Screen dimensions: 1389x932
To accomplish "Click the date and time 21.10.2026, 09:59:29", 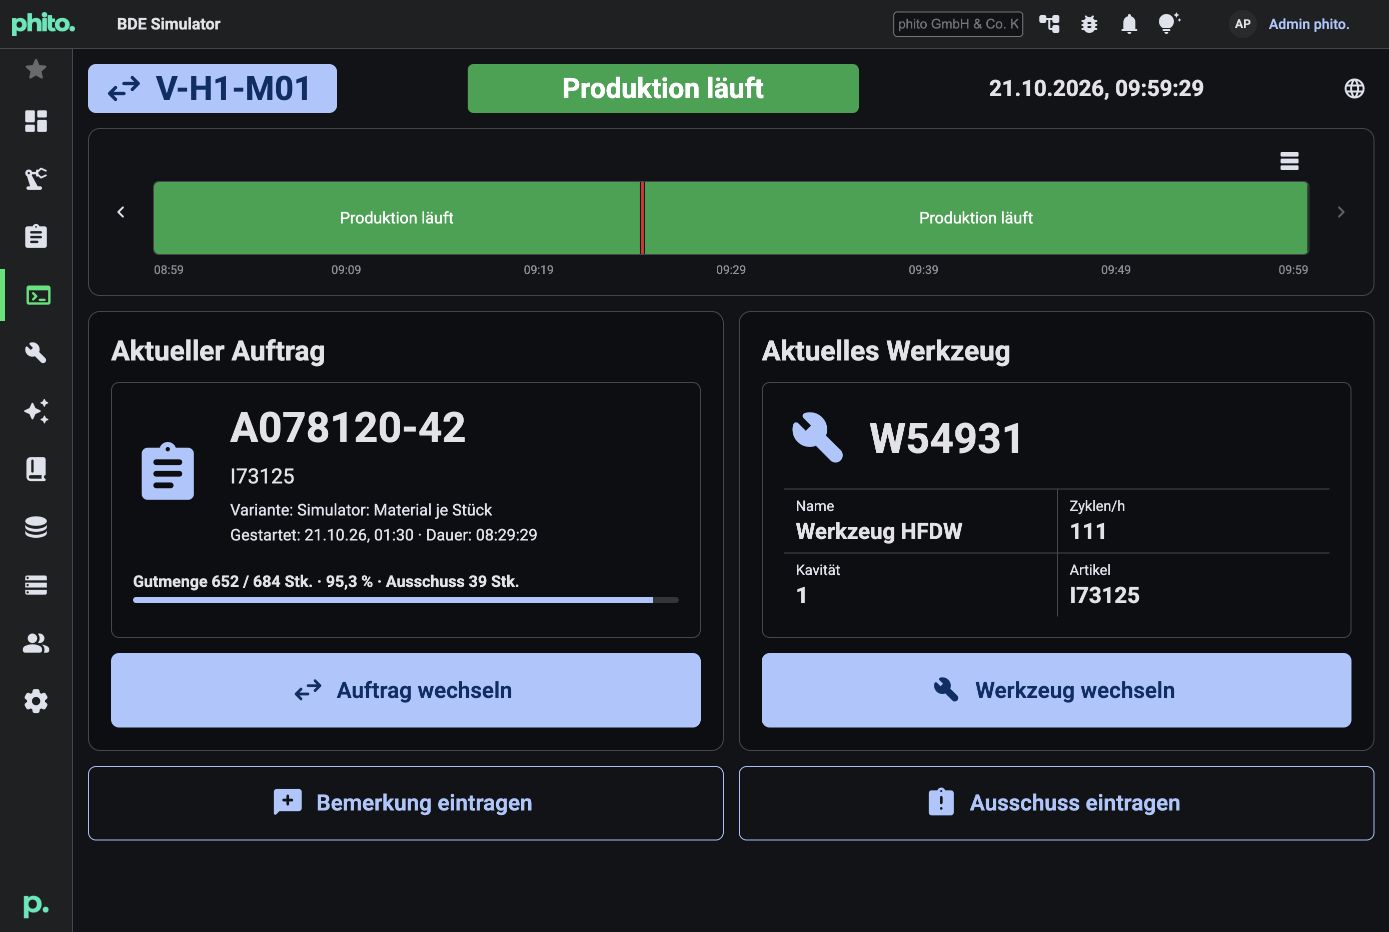I will 1096,88.
